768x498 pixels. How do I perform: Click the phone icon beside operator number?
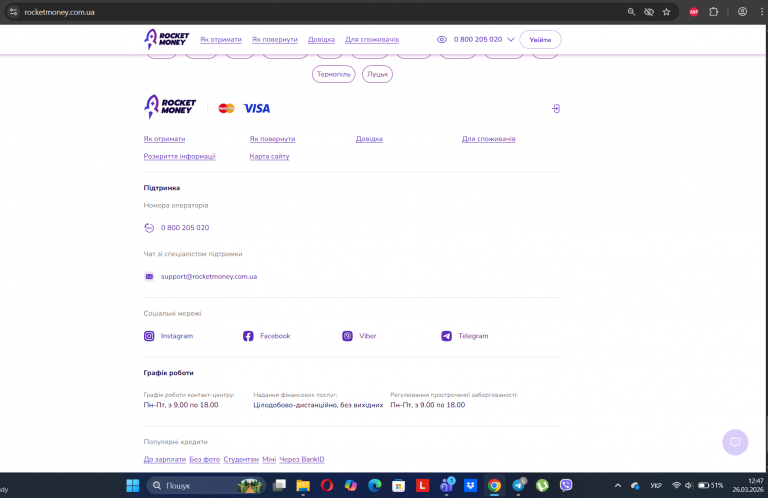(x=149, y=228)
